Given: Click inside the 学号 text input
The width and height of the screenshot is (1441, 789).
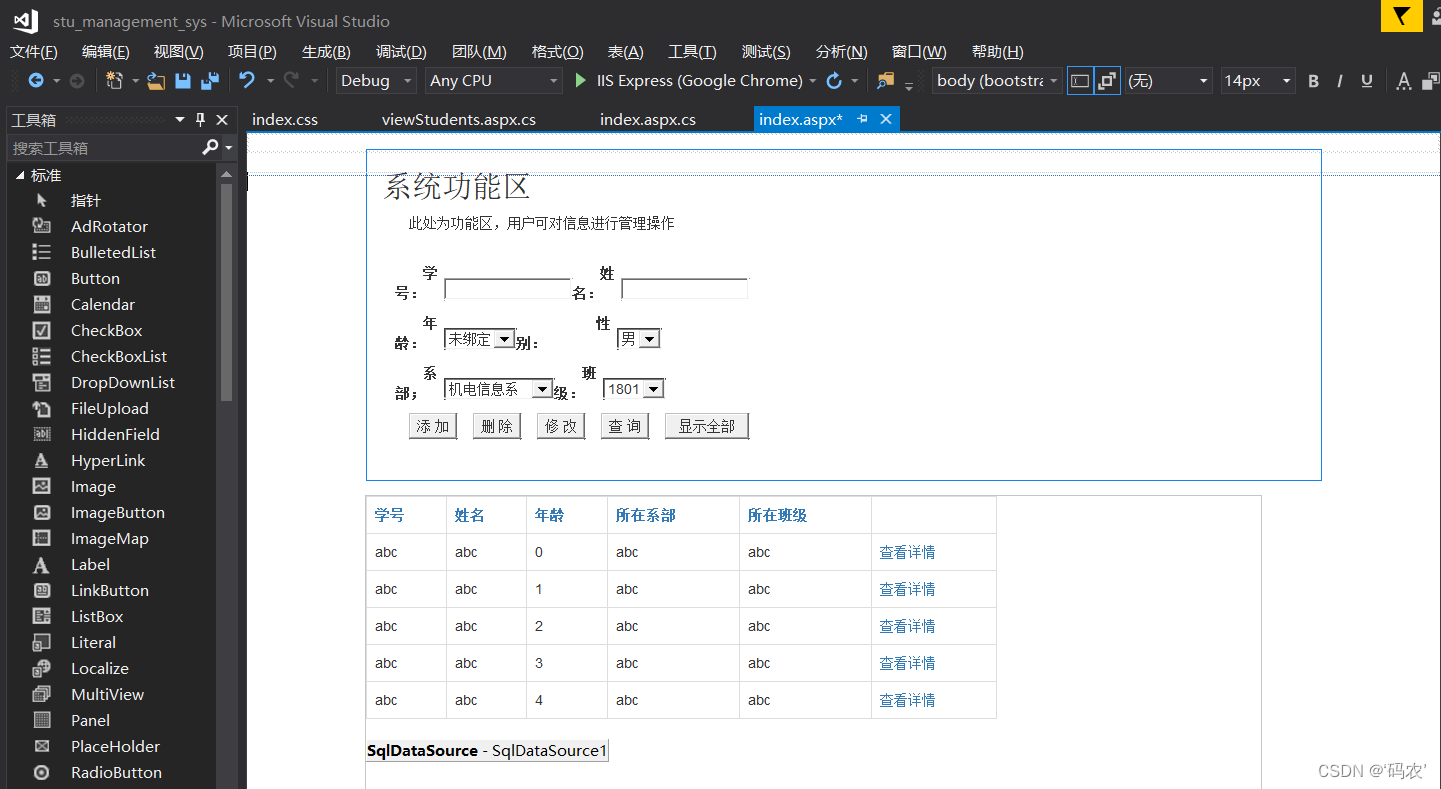Looking at the screenshot, I should tap(507, 289).
